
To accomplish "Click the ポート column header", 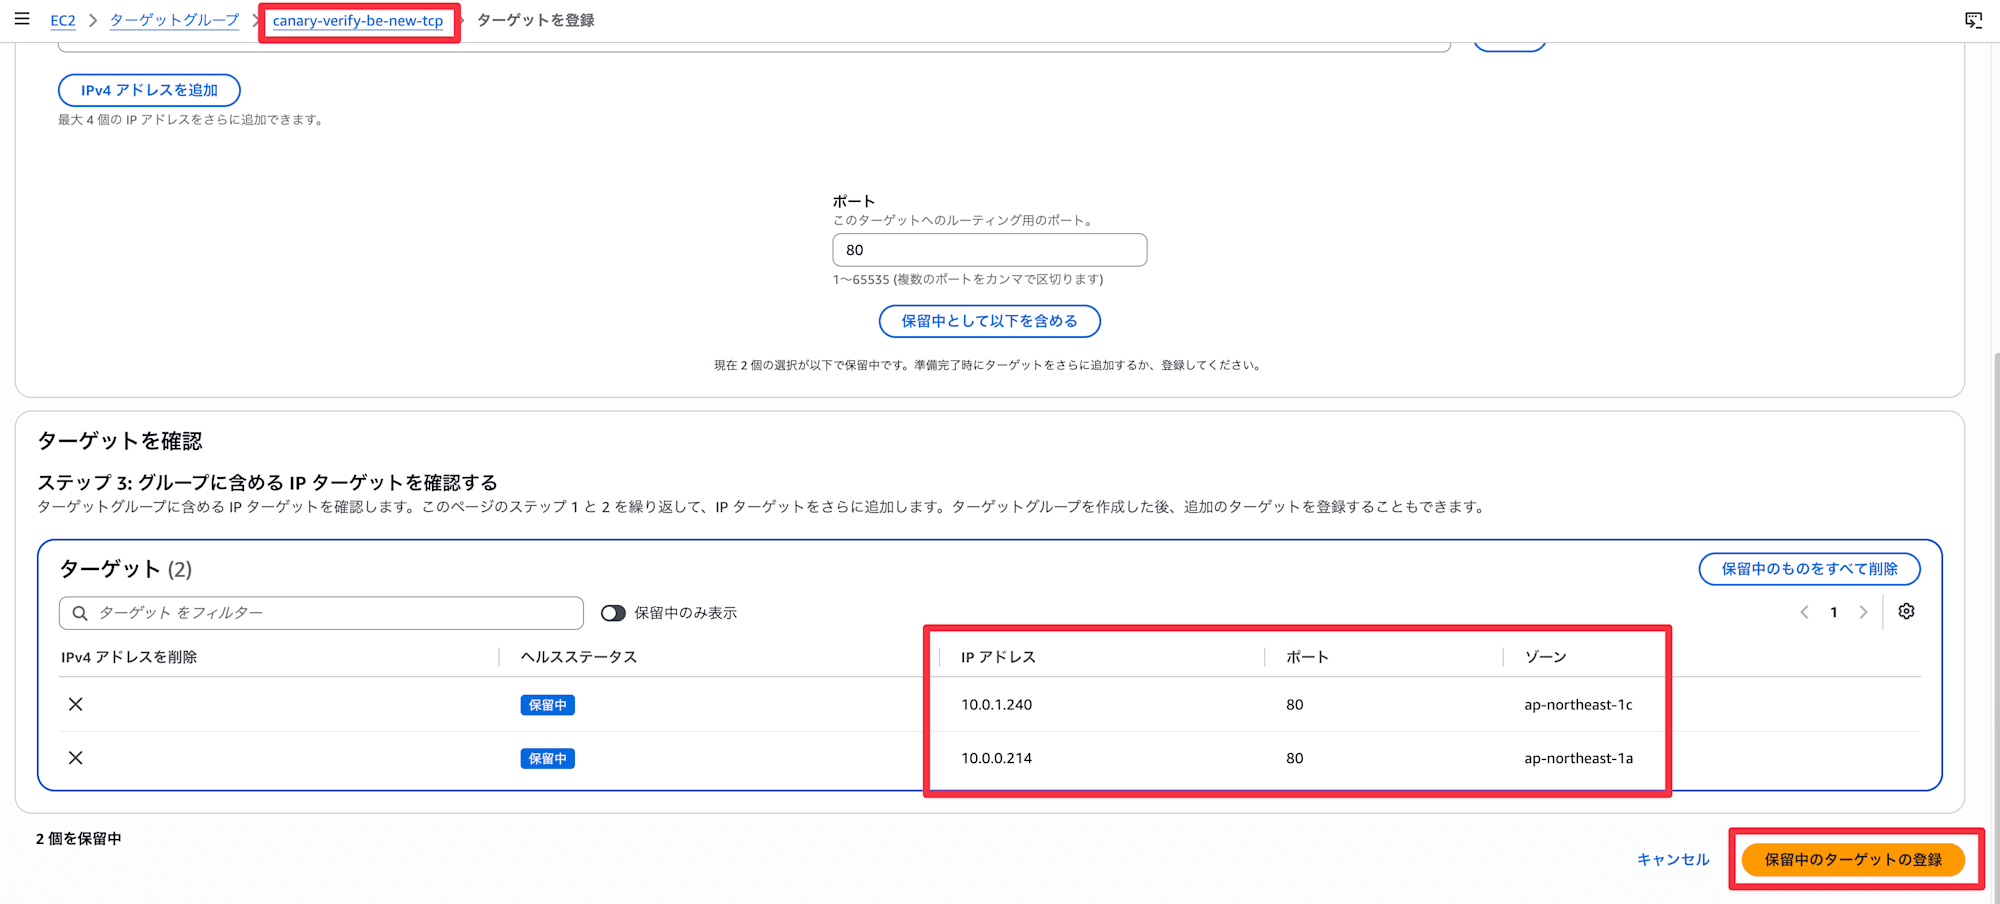I will pyautogui.click(x=1307, y=657).
